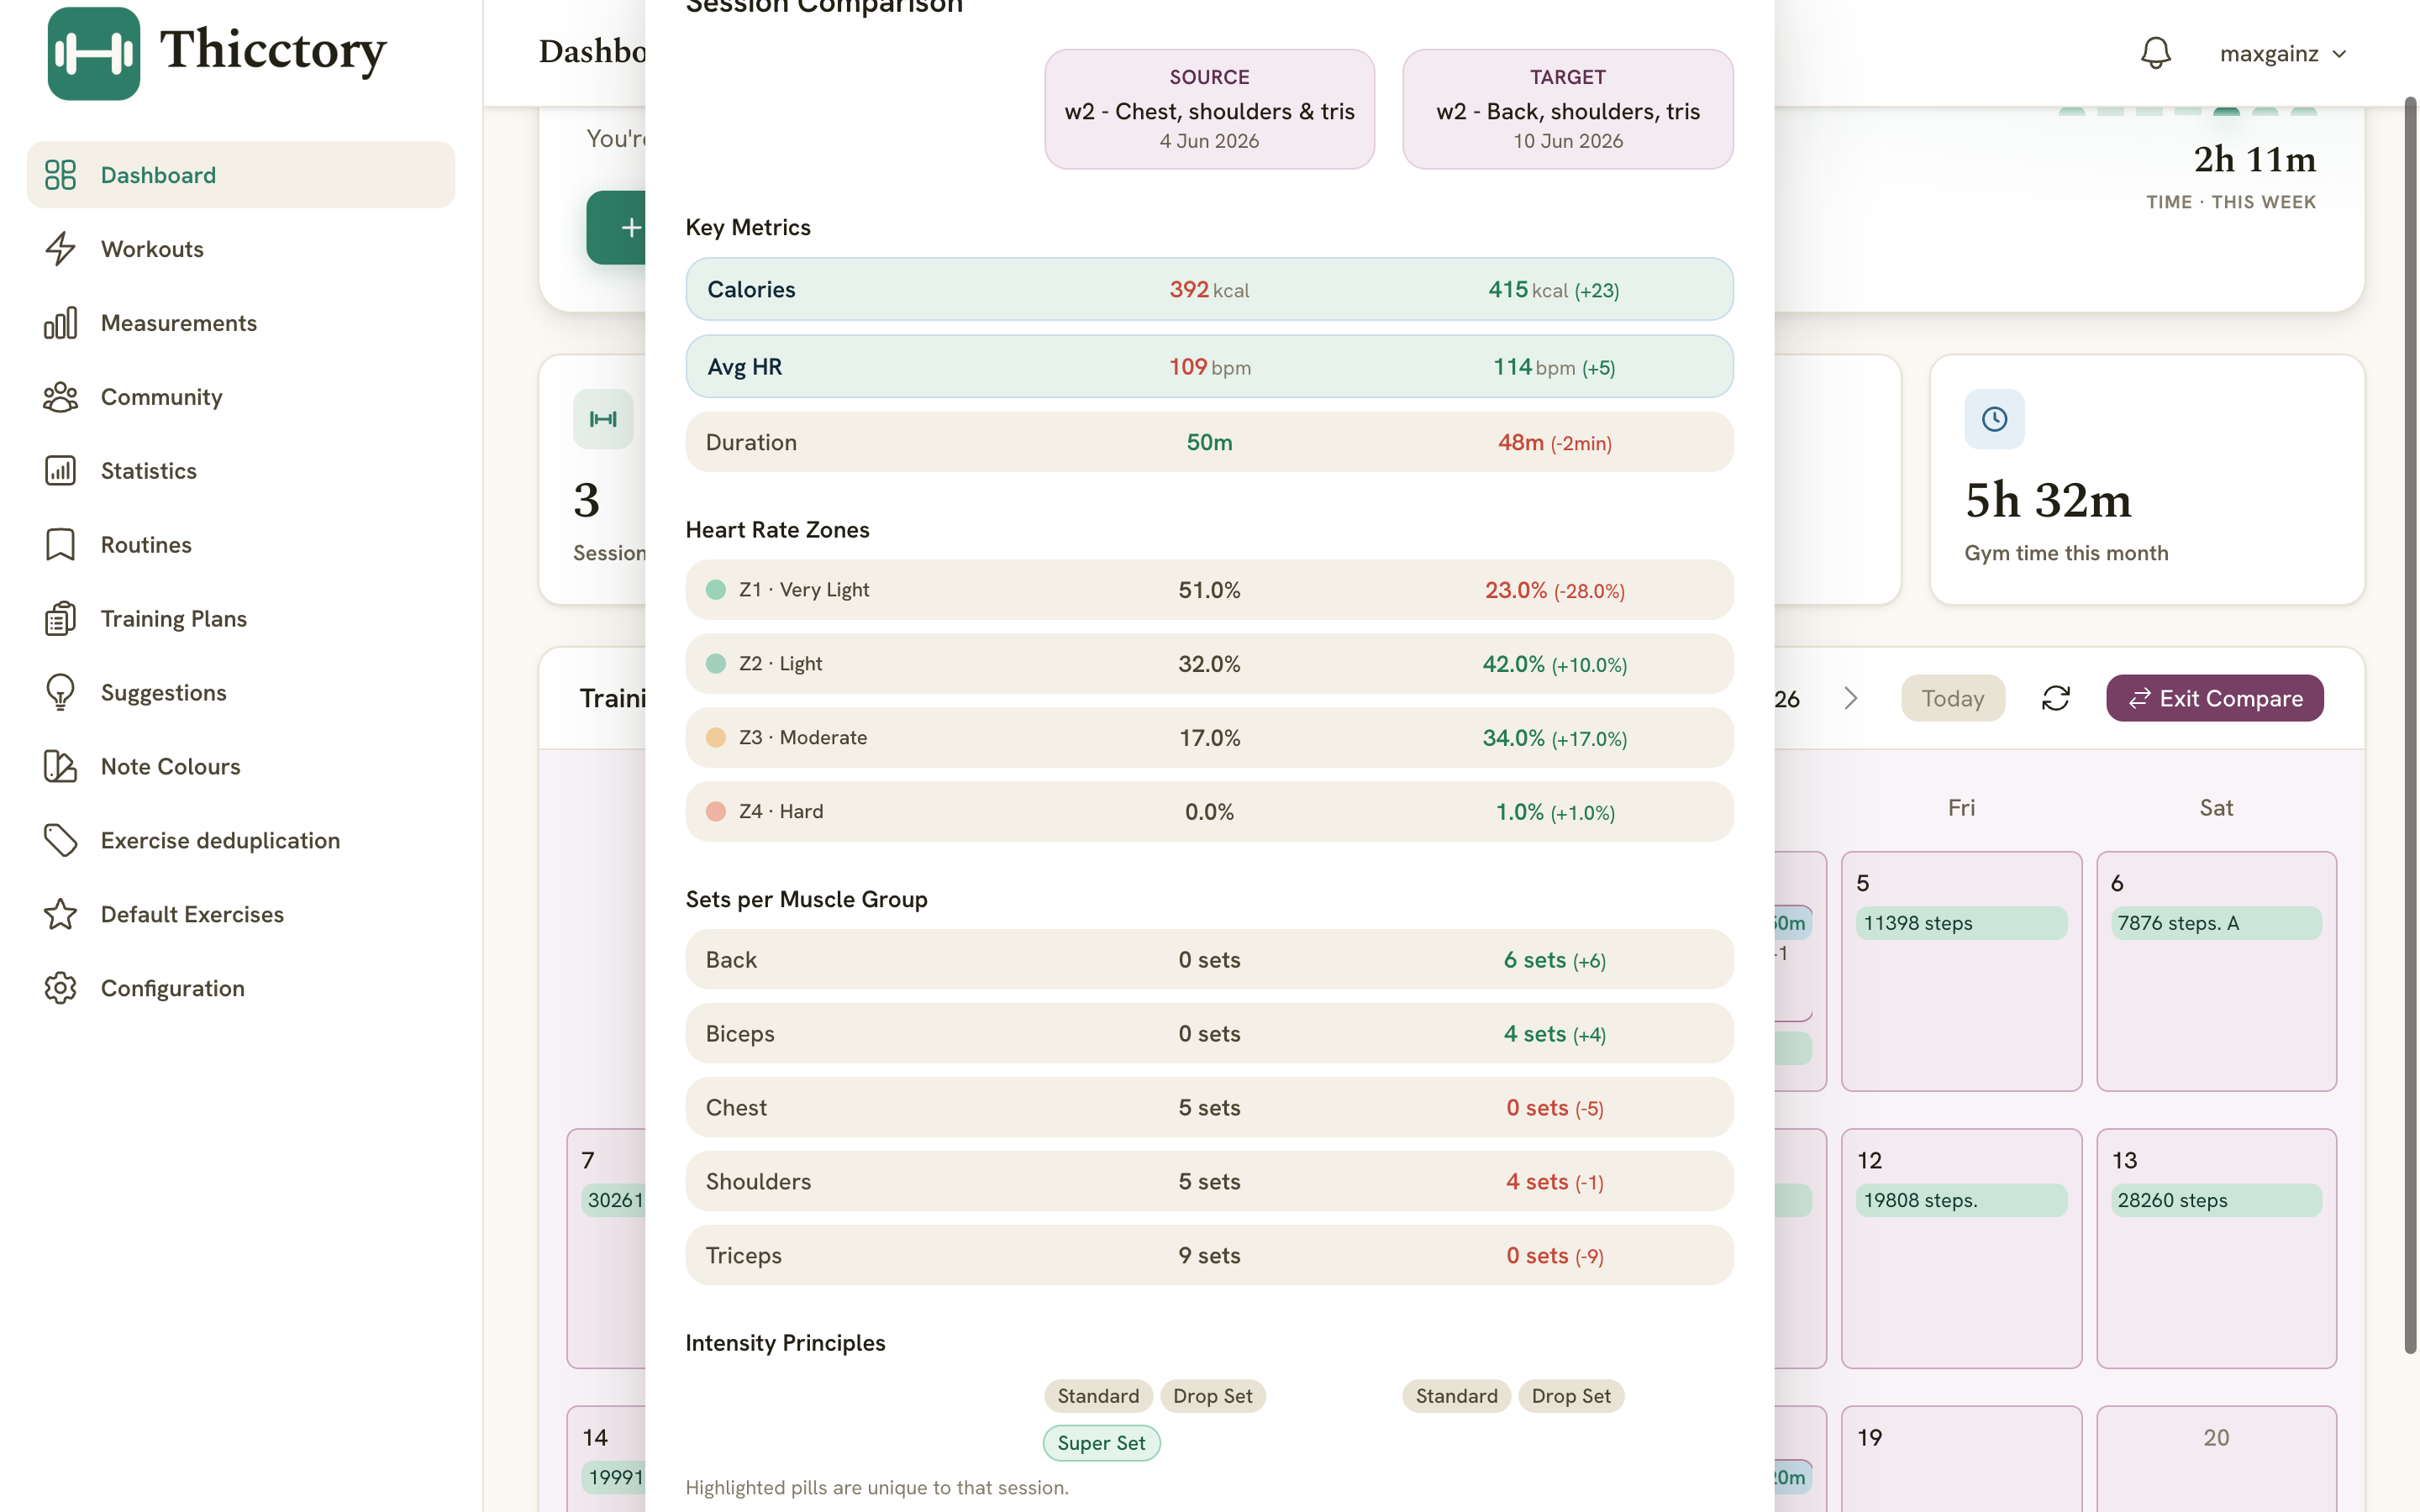This screenshot has width=2420, height=1512.
Task: Open Statistics page
Action: tap(241, 471)
